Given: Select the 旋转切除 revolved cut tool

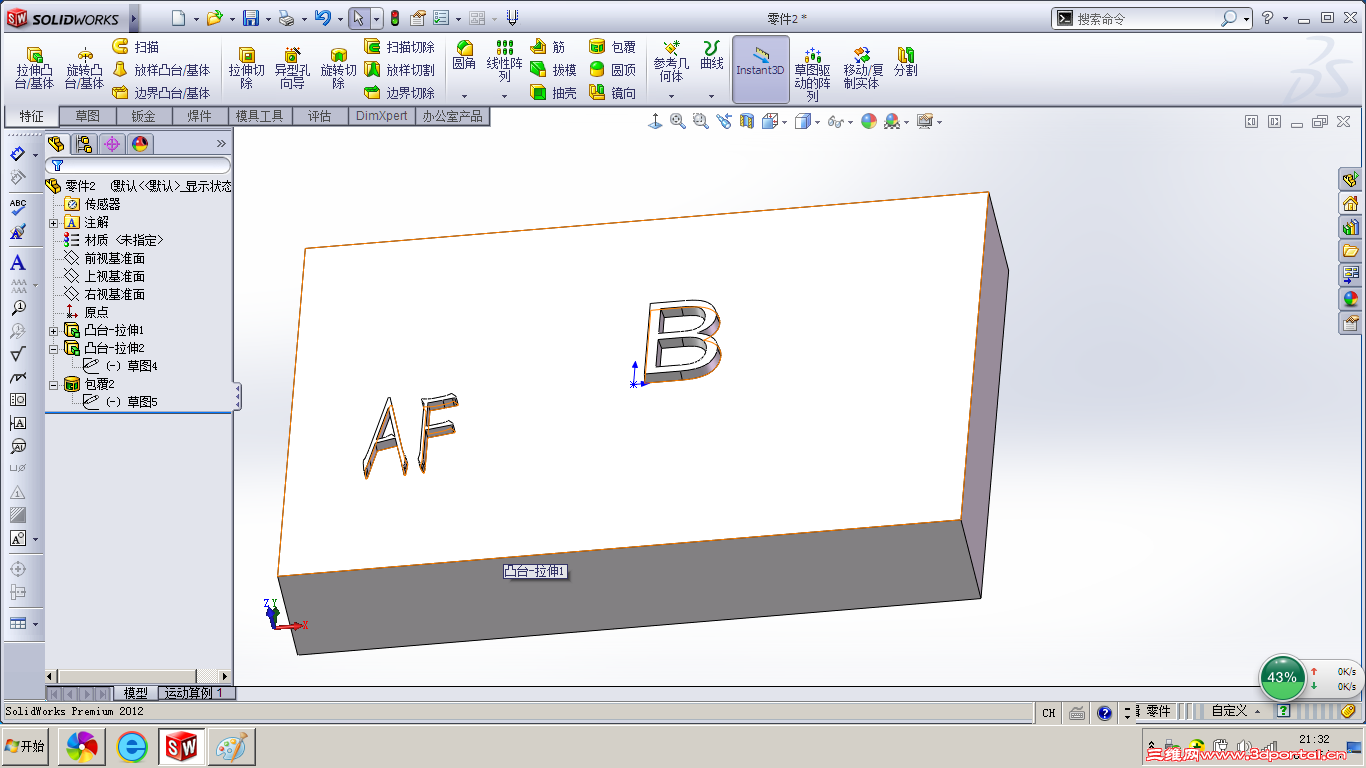Looking at the screenshot, I should [x=338, y=68].
